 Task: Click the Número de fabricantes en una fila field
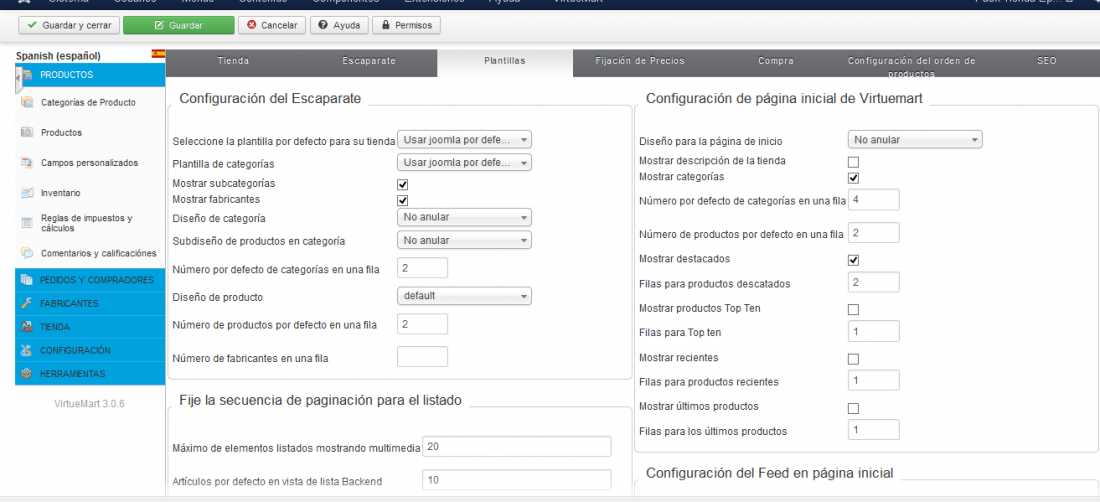coord(422,357)
